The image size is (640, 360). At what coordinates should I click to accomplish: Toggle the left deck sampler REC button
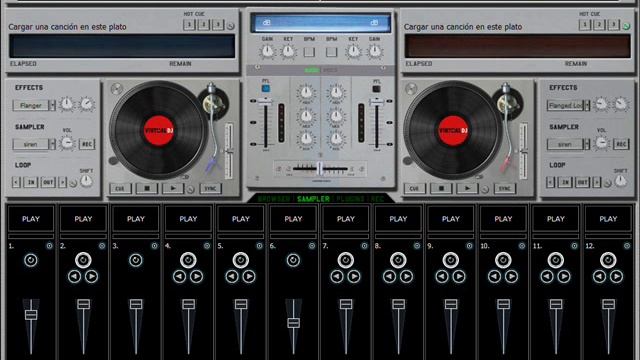(x=87, y=144)
